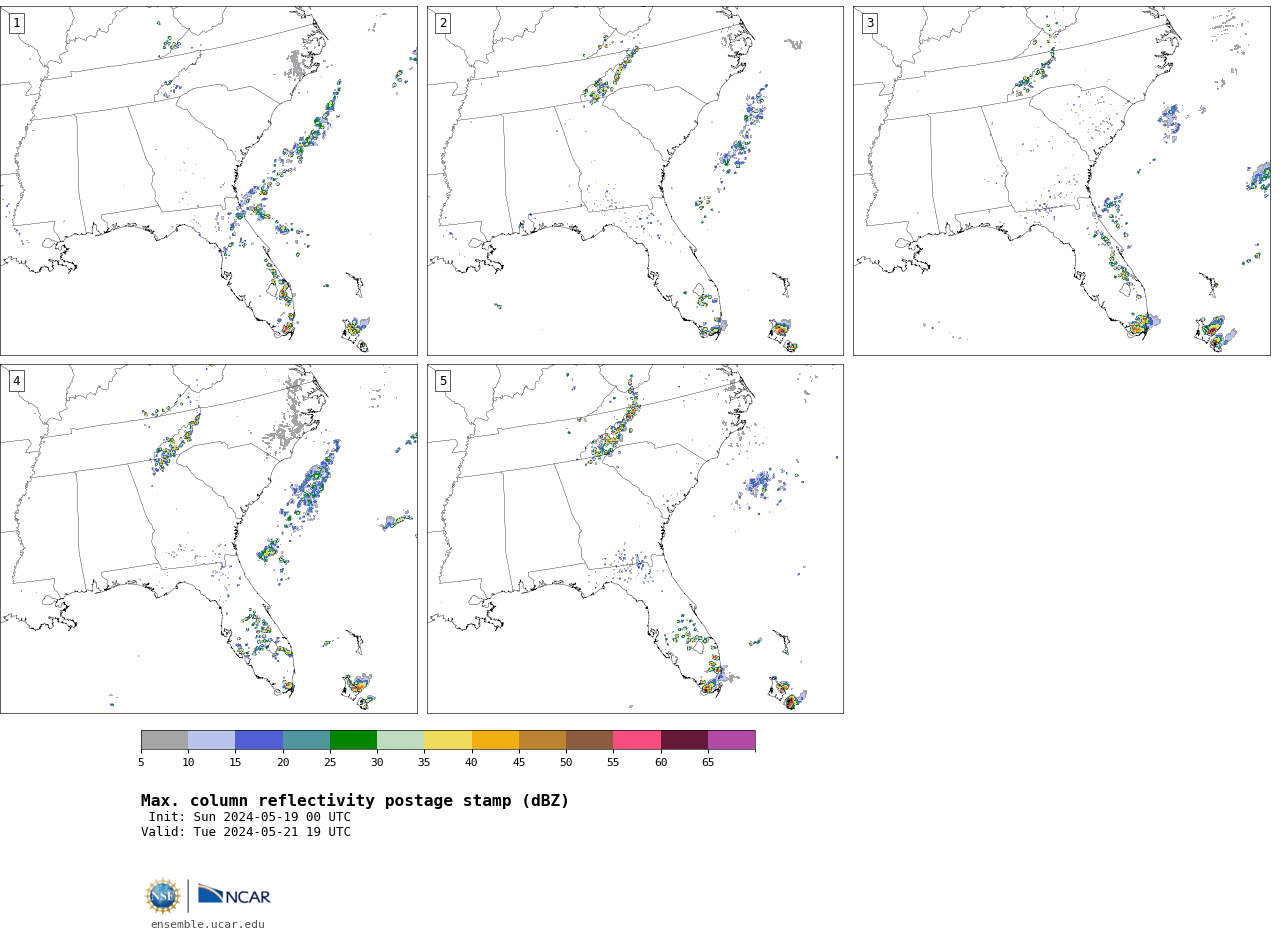
Task: Click the Init: Sun 2024-05-19 00 UTC line
Action: pos(250,817)
